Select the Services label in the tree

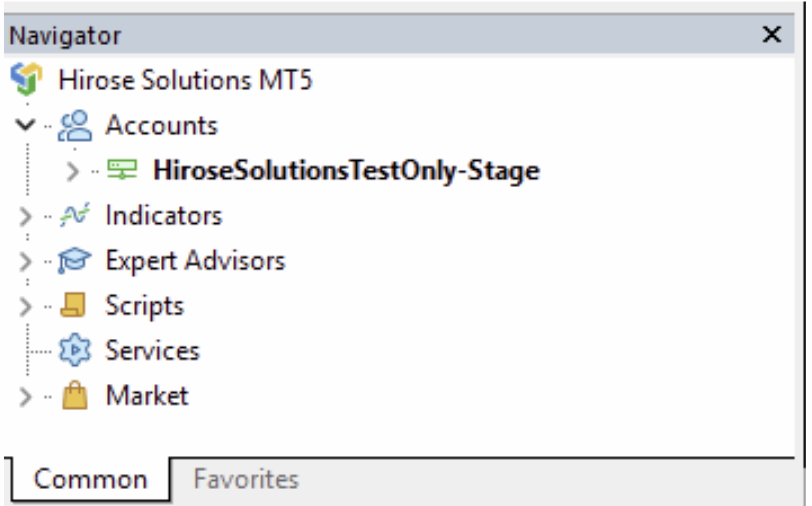click(x=152, y=351)
